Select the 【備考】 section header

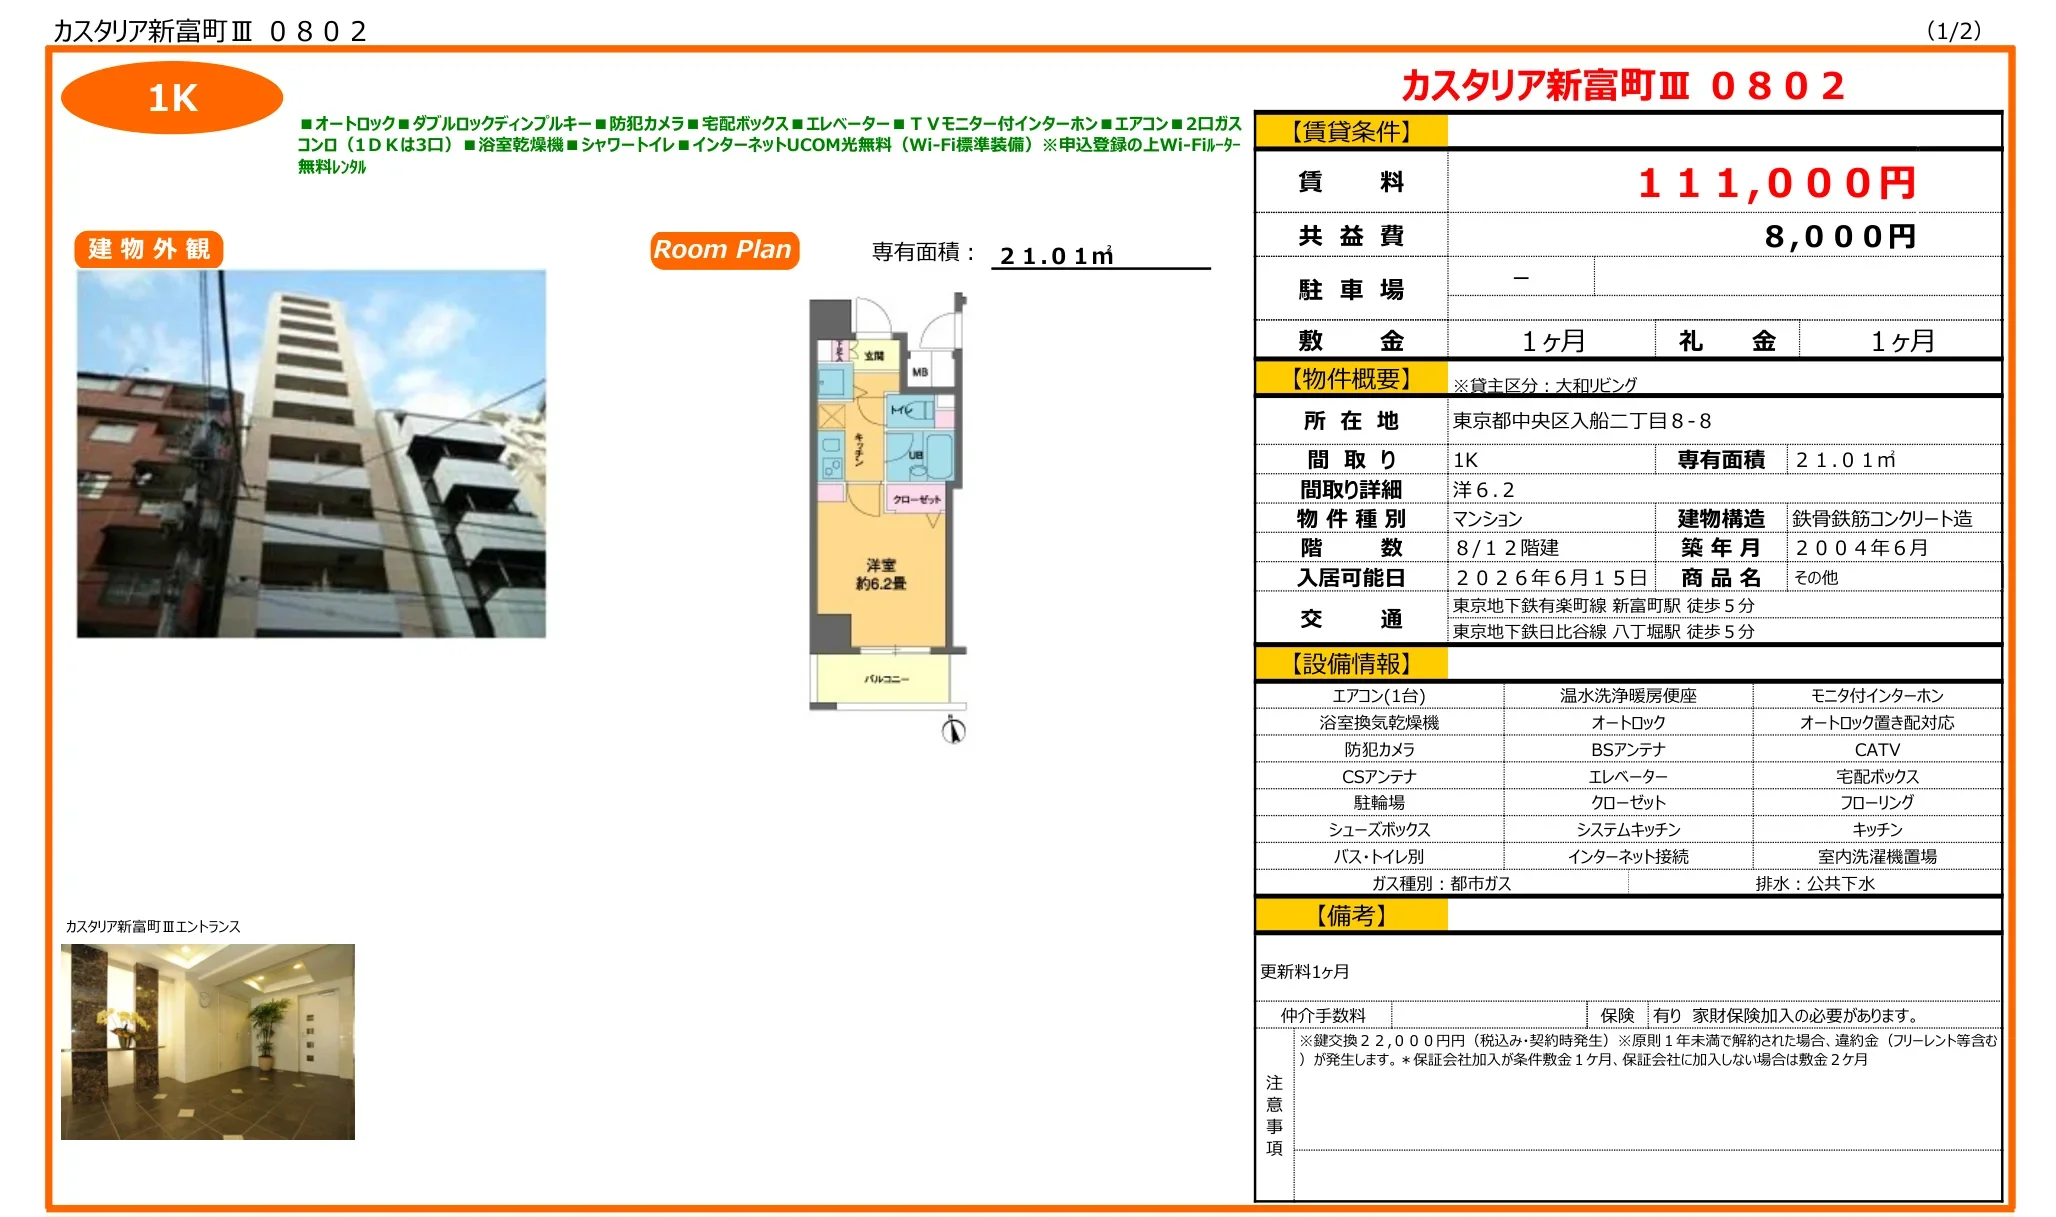click(1351, 915)
